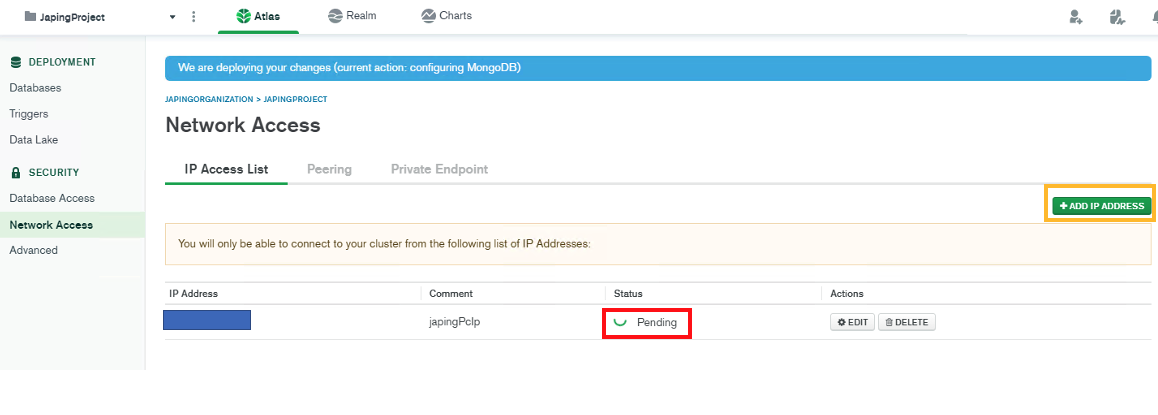1158x415 pixels.
Task: Click the invite user icon
Action: (1076, 16)
